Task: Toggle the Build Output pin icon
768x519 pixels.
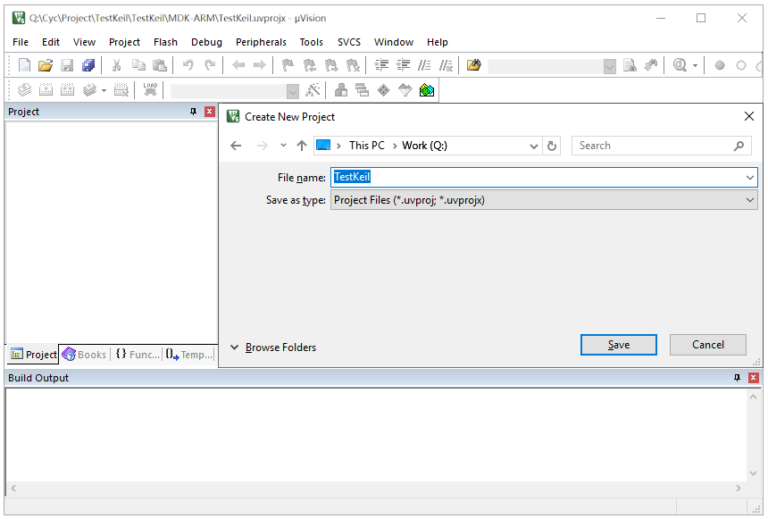Action: (737, 378)
